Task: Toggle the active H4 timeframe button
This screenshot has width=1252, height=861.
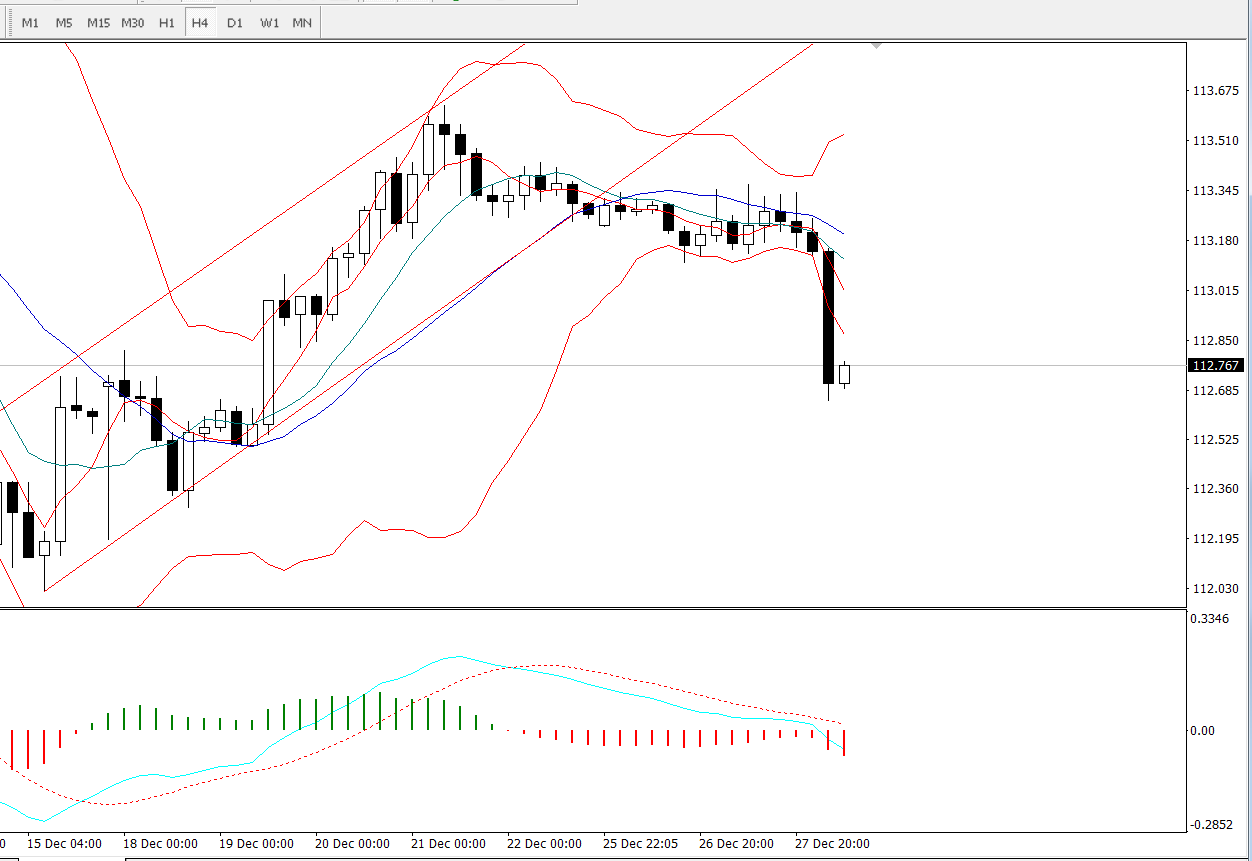Action: tap(200, 22)
